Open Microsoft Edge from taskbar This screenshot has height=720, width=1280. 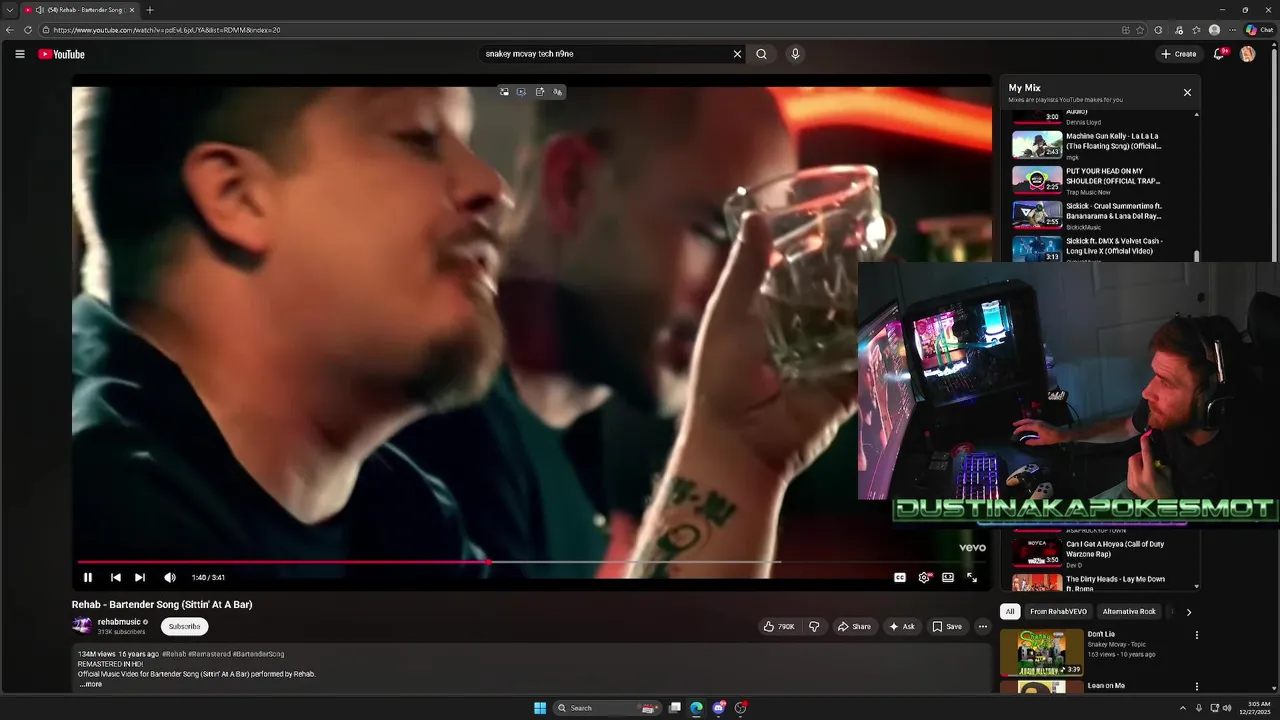[696, 708]
